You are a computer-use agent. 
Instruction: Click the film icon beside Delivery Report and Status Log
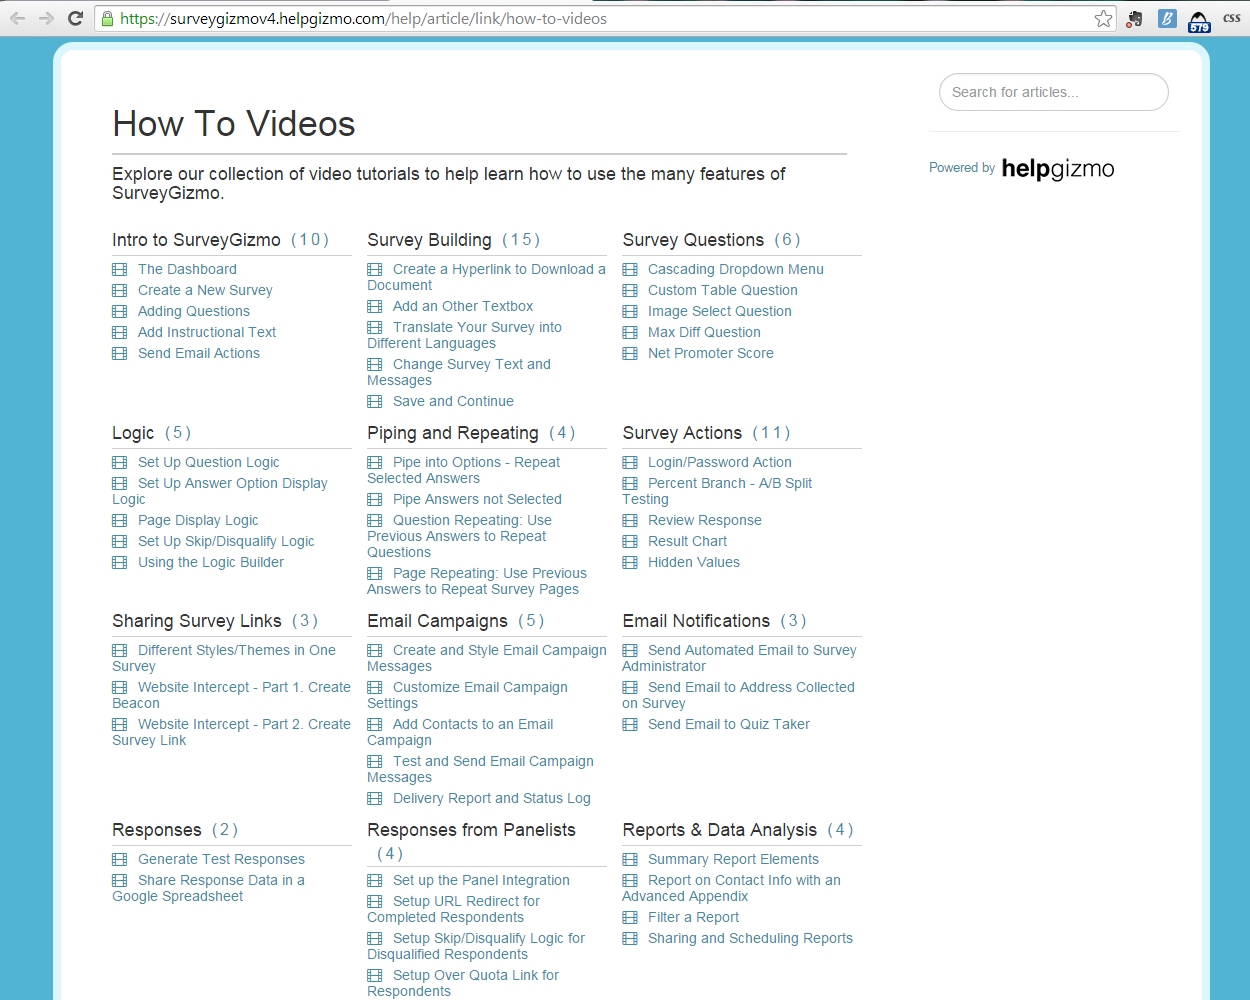(x=374, y=798)
